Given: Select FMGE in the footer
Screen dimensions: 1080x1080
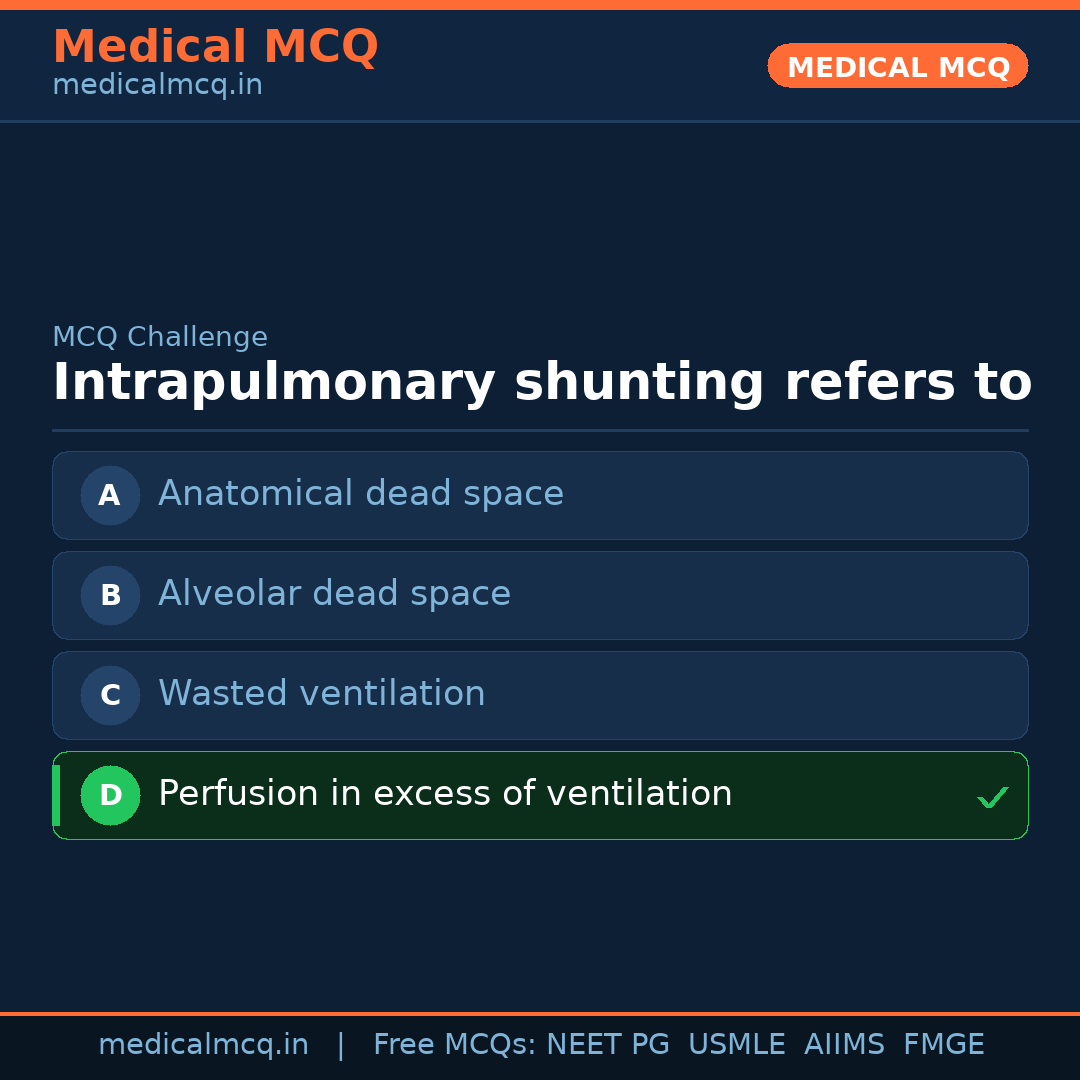Looking at the screenshot, I should pos(943,1045).
